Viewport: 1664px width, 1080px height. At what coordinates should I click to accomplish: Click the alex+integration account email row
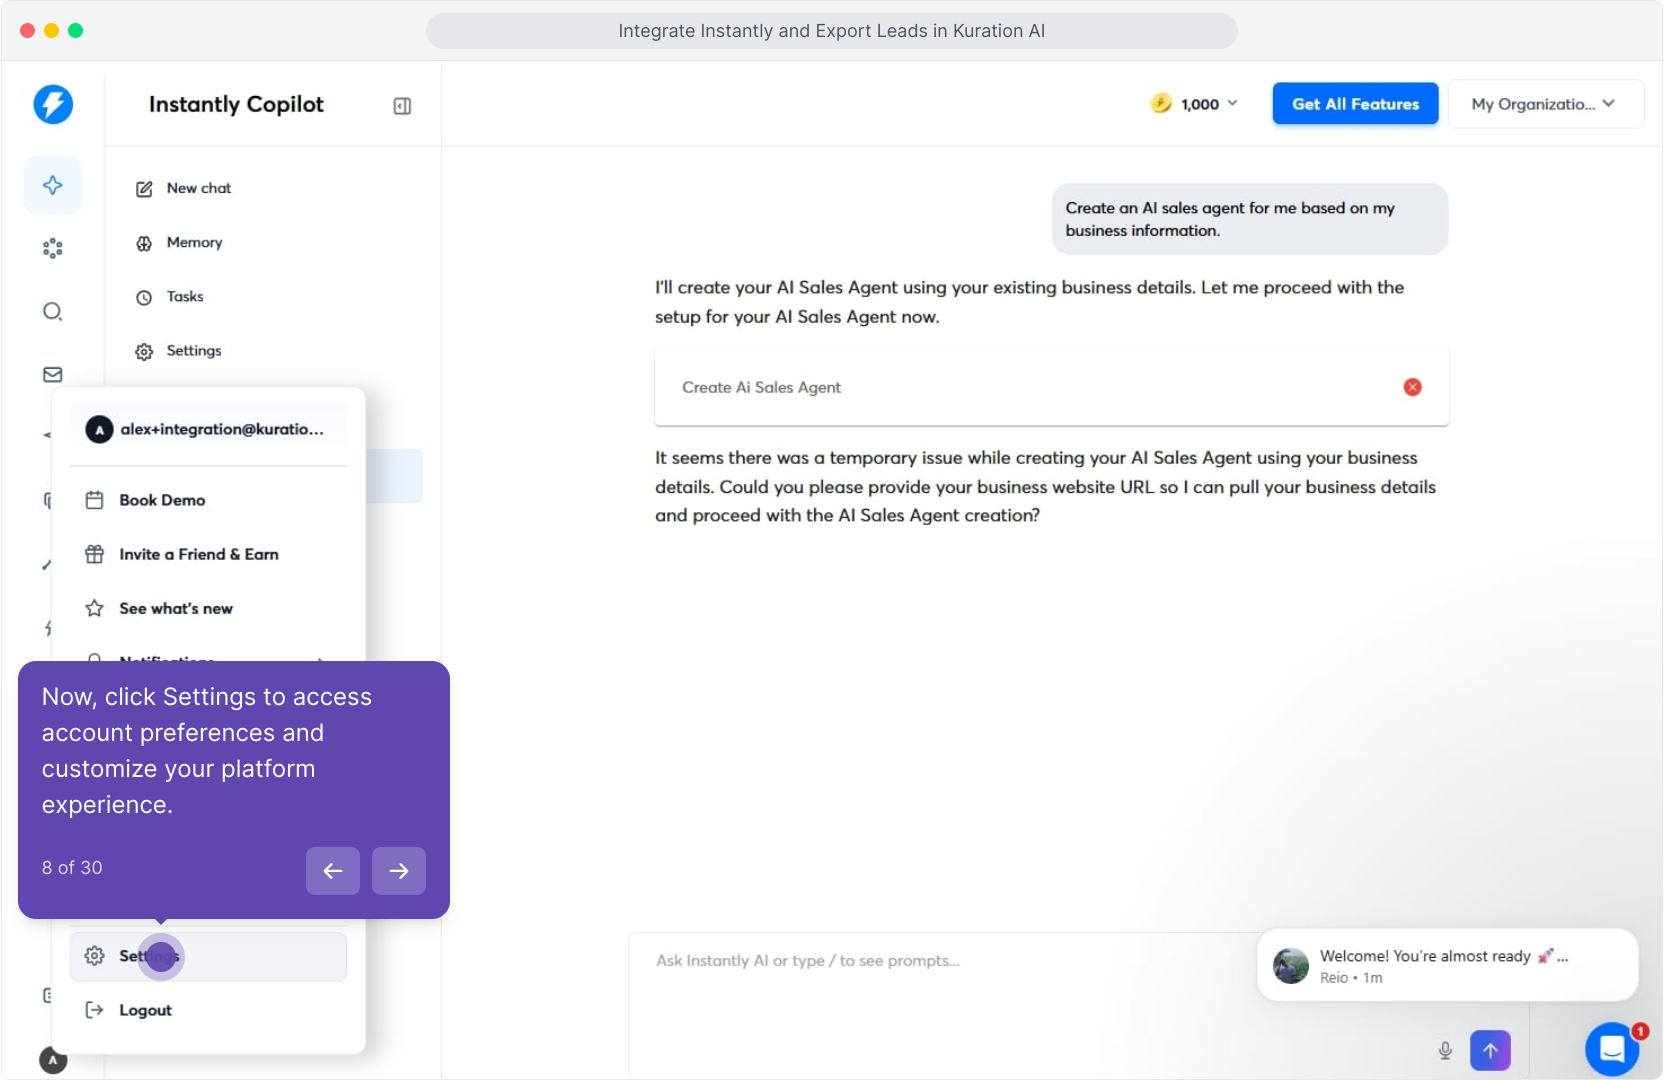tap(208, 429)
